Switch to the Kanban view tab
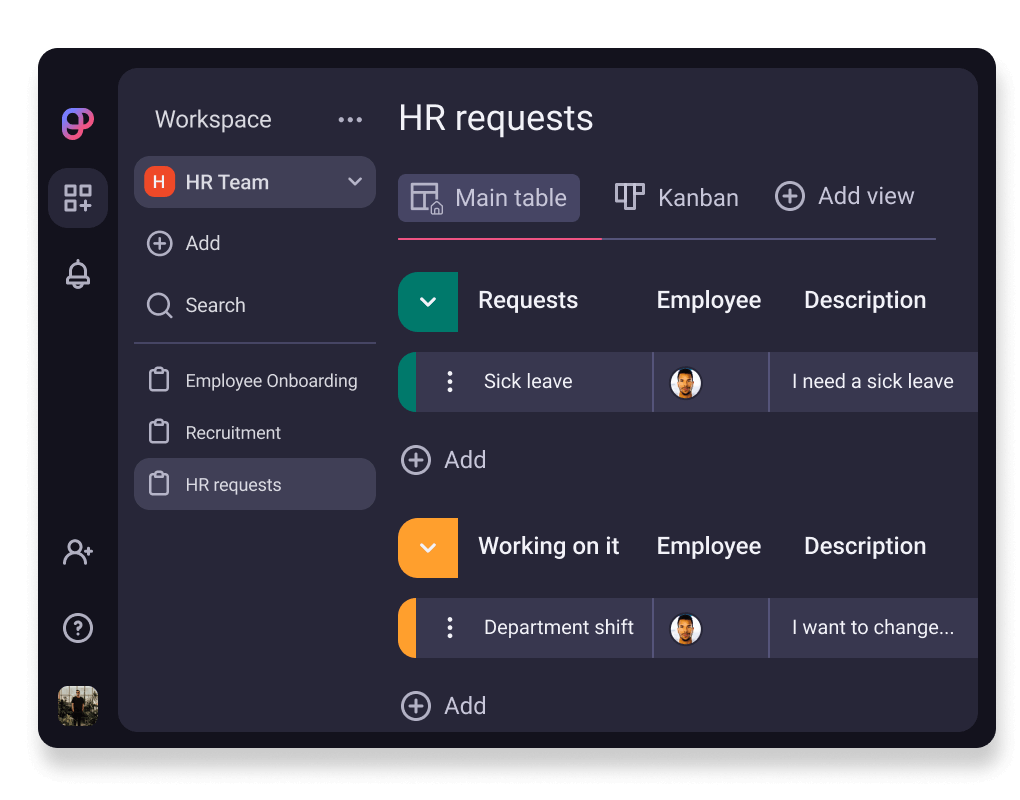 (677, 197)
